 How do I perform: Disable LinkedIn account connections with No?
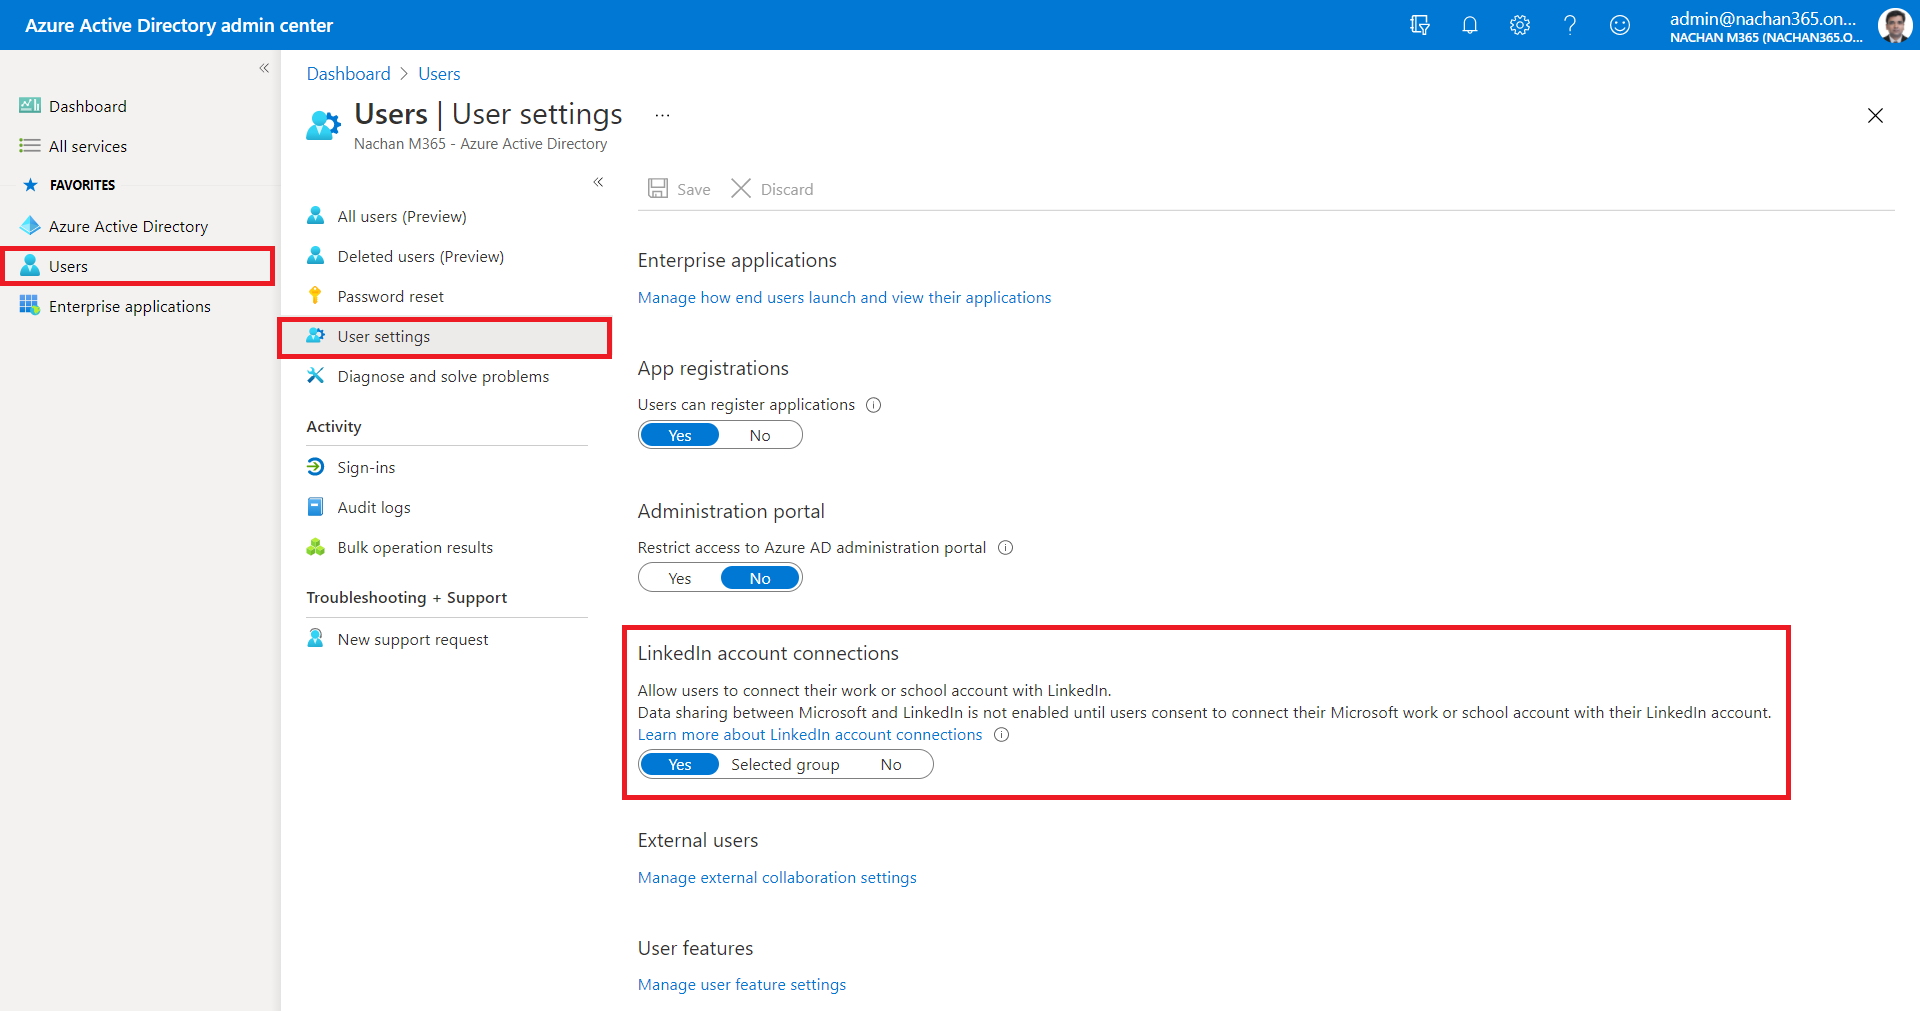tap(891, 765)
